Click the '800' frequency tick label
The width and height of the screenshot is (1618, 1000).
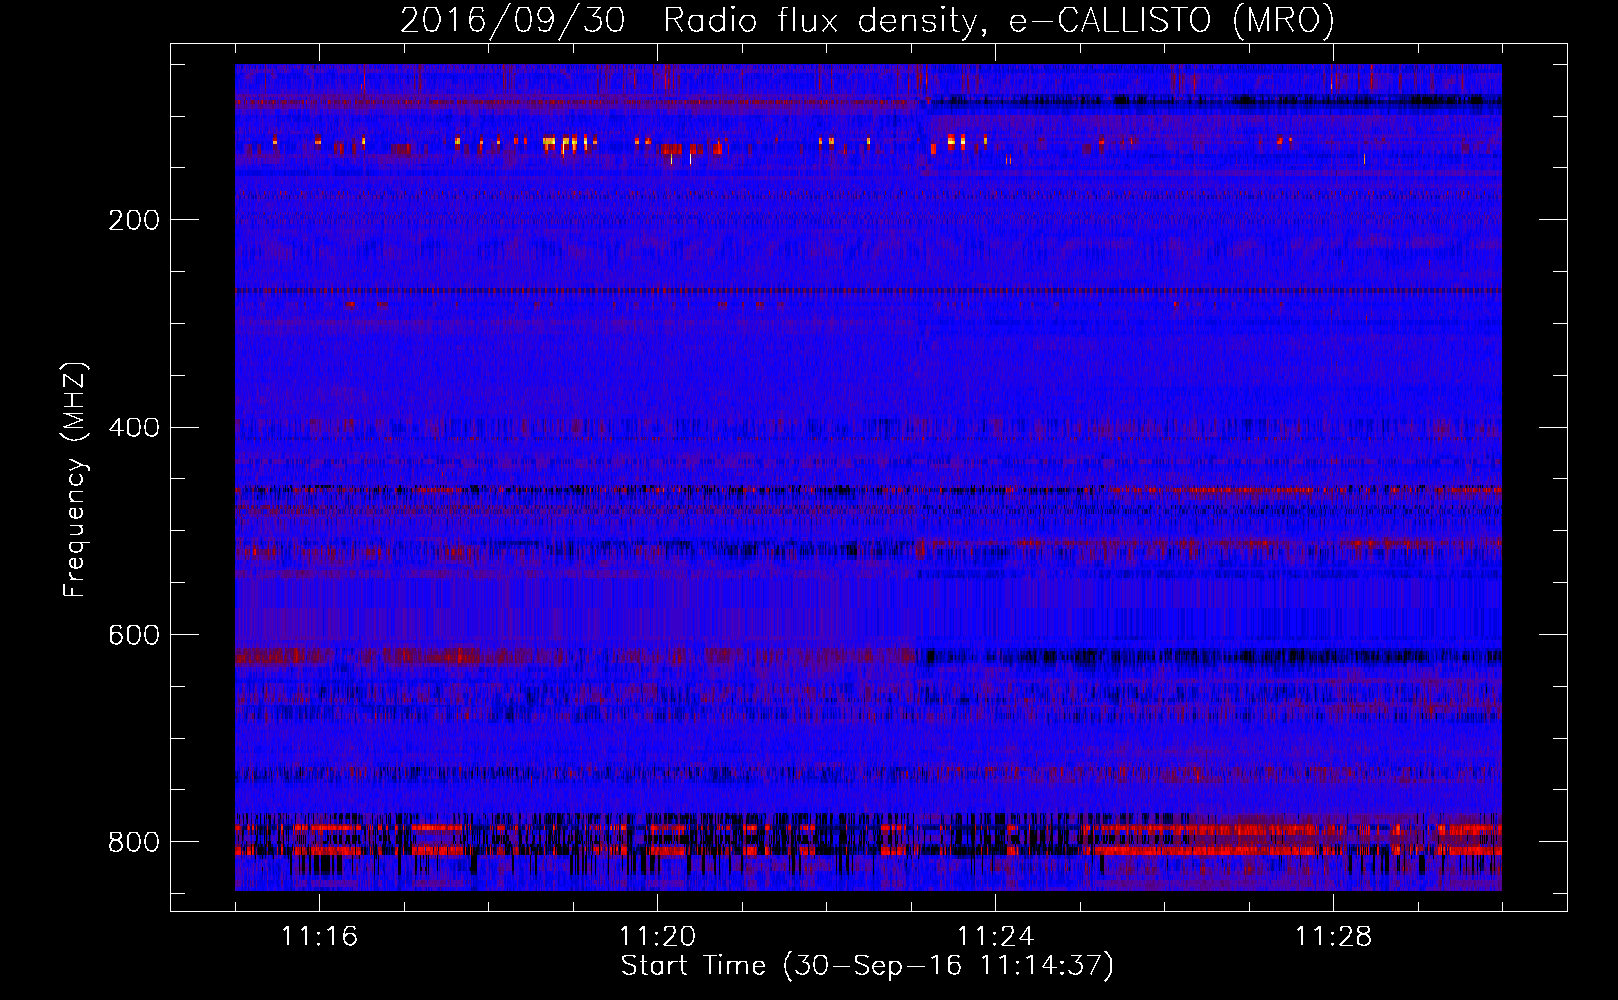click(x=133, y=842)
